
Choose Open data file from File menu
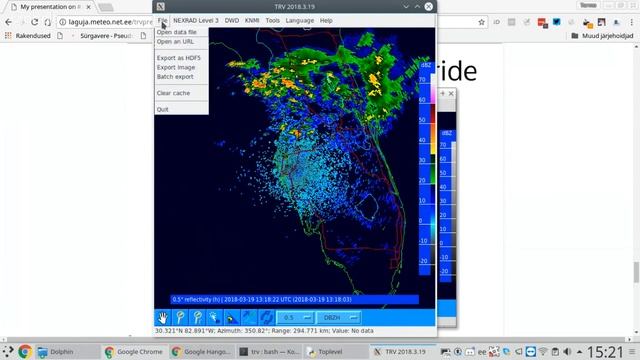[181, 32]
